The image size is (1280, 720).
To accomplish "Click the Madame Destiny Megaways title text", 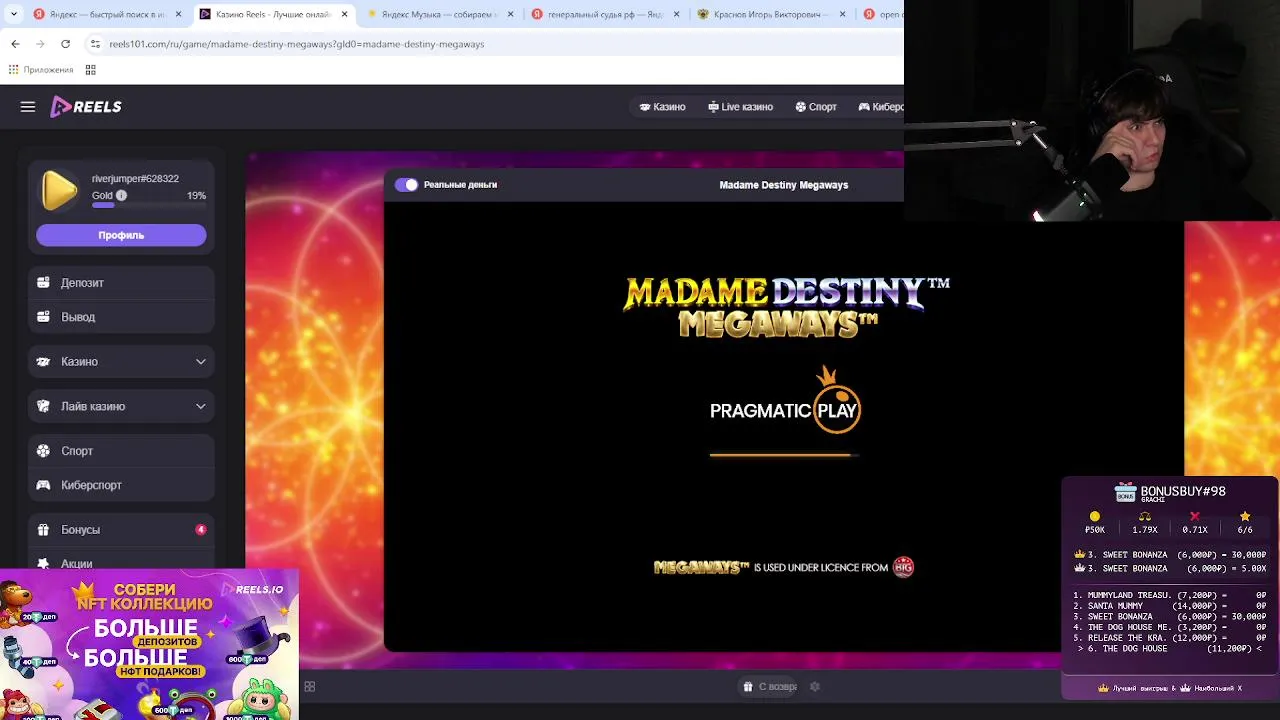I will (x=784, y=185).
